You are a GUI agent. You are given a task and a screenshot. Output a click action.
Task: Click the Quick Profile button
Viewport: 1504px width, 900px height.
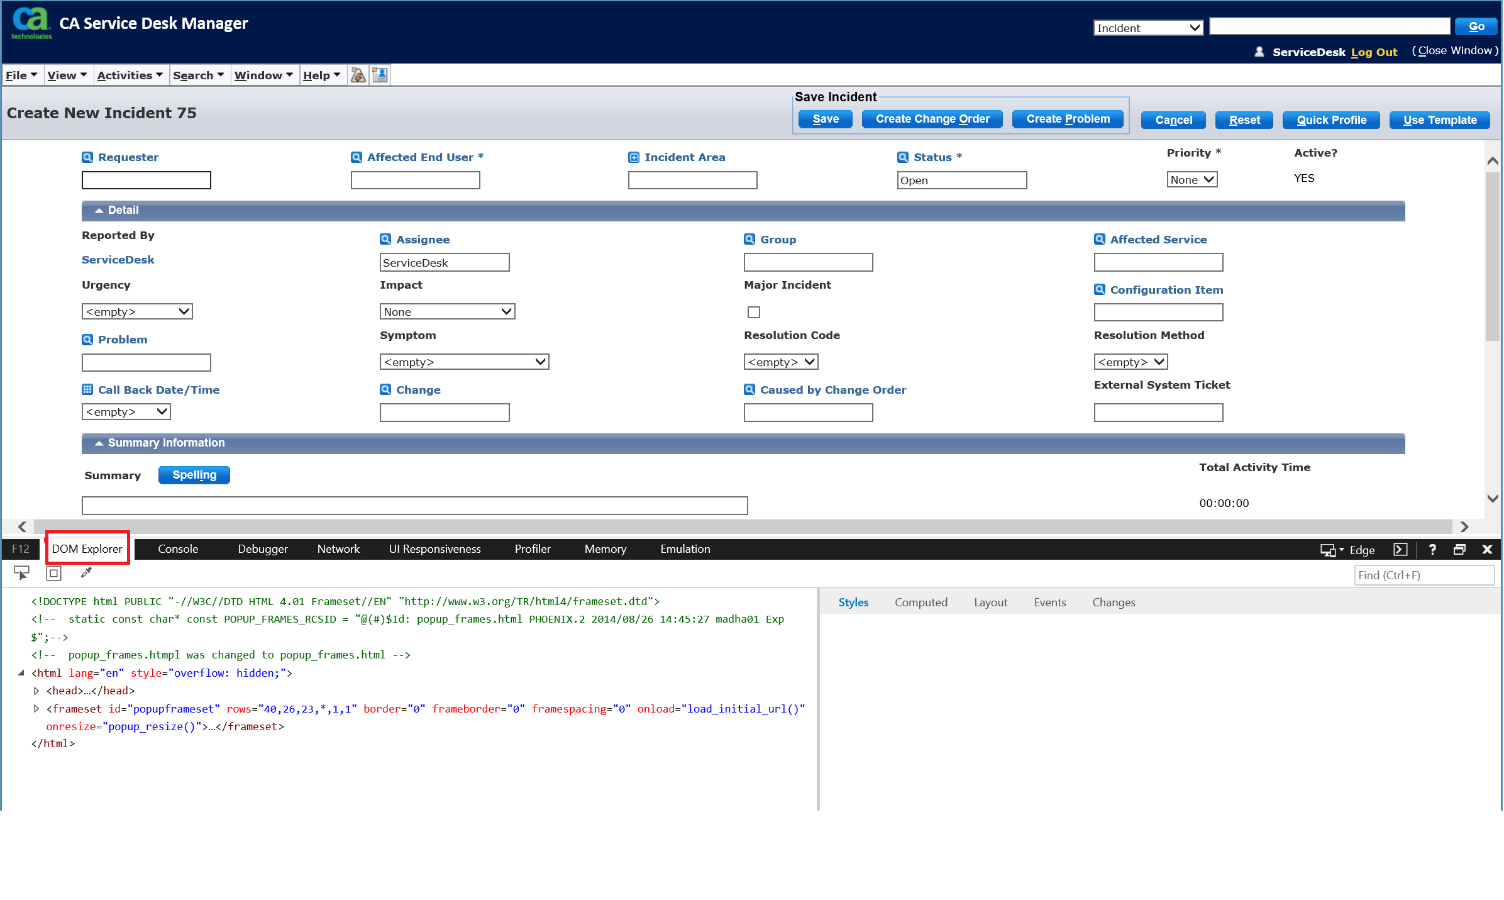(x=1331, y=120)
